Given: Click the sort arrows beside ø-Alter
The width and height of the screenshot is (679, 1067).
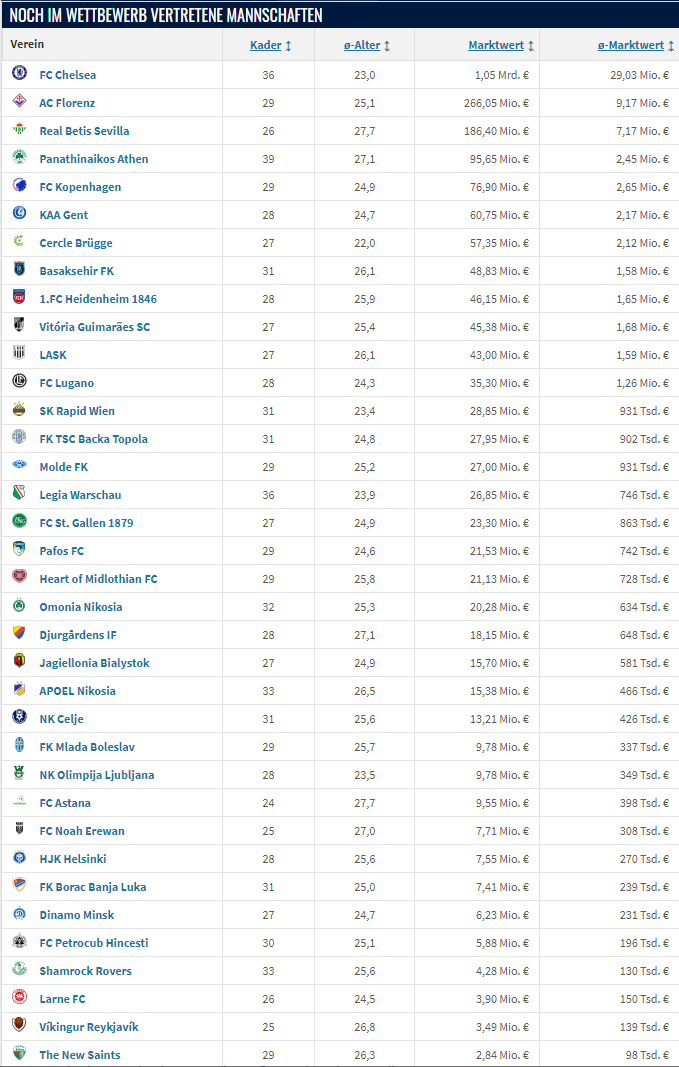Looking at the screenshot, I should tap(387, 46).
